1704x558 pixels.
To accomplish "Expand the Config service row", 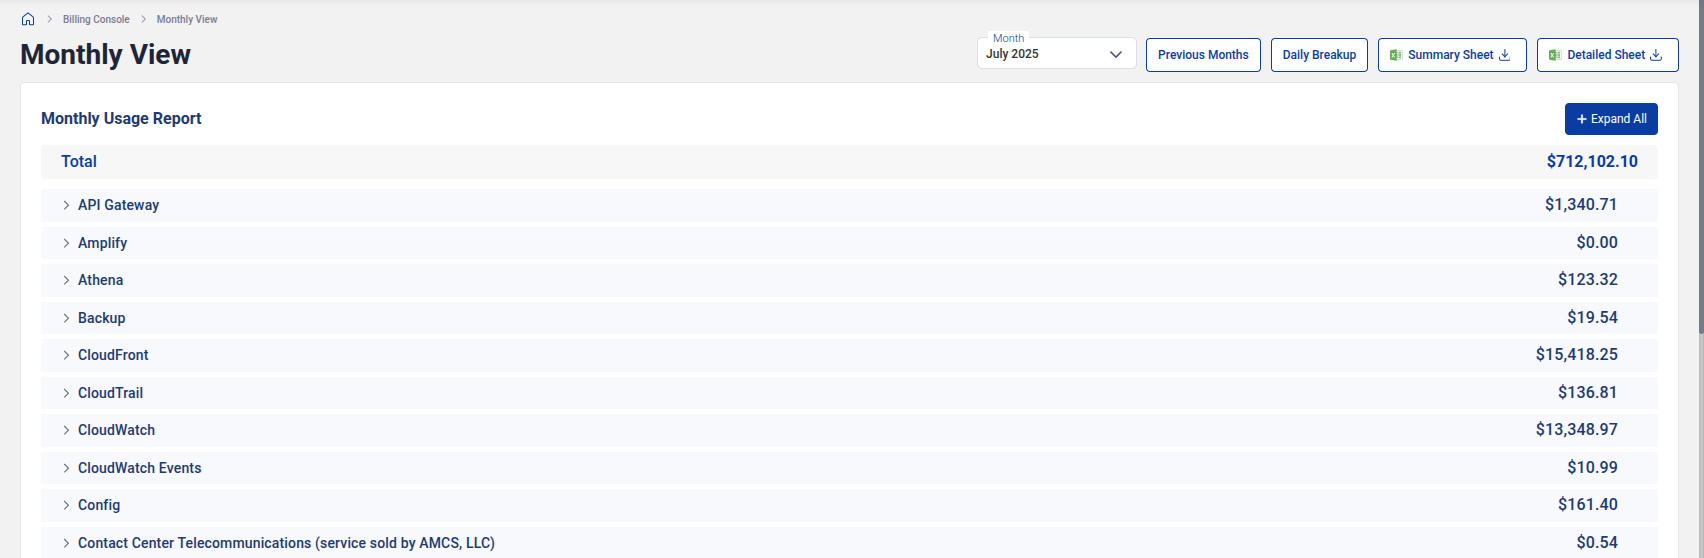I will click(x=66, y=505).
